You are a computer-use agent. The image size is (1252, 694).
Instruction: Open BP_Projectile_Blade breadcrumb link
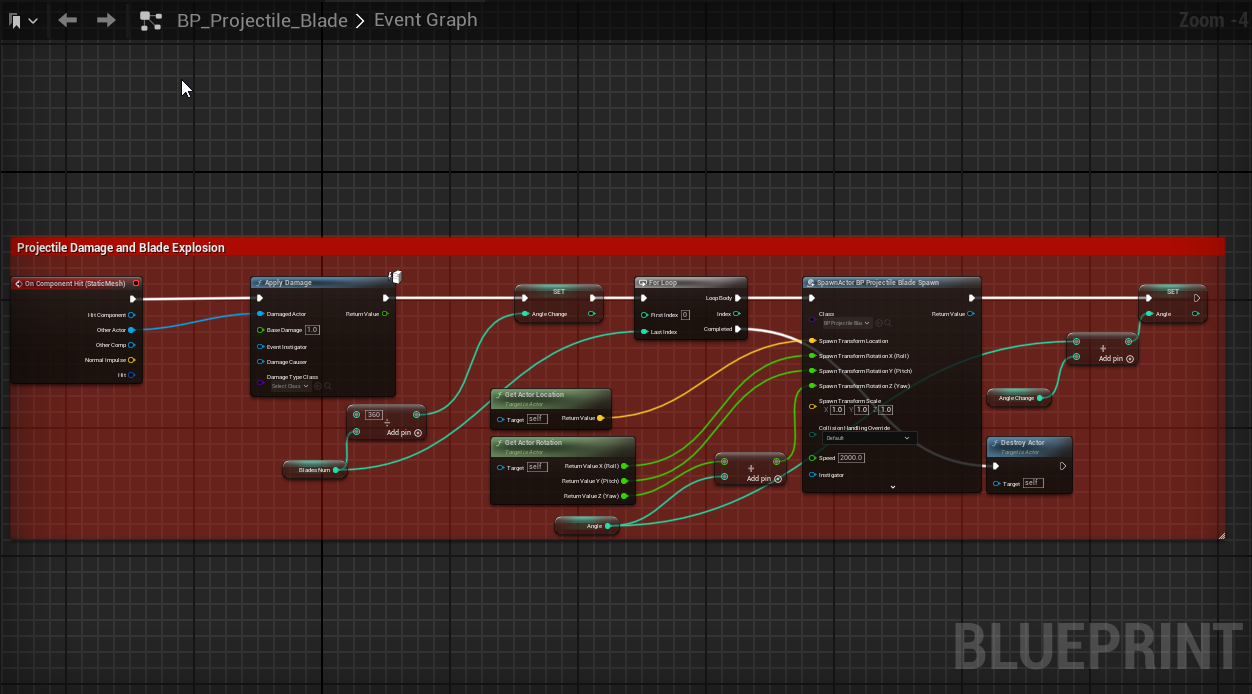click(262, 20)
